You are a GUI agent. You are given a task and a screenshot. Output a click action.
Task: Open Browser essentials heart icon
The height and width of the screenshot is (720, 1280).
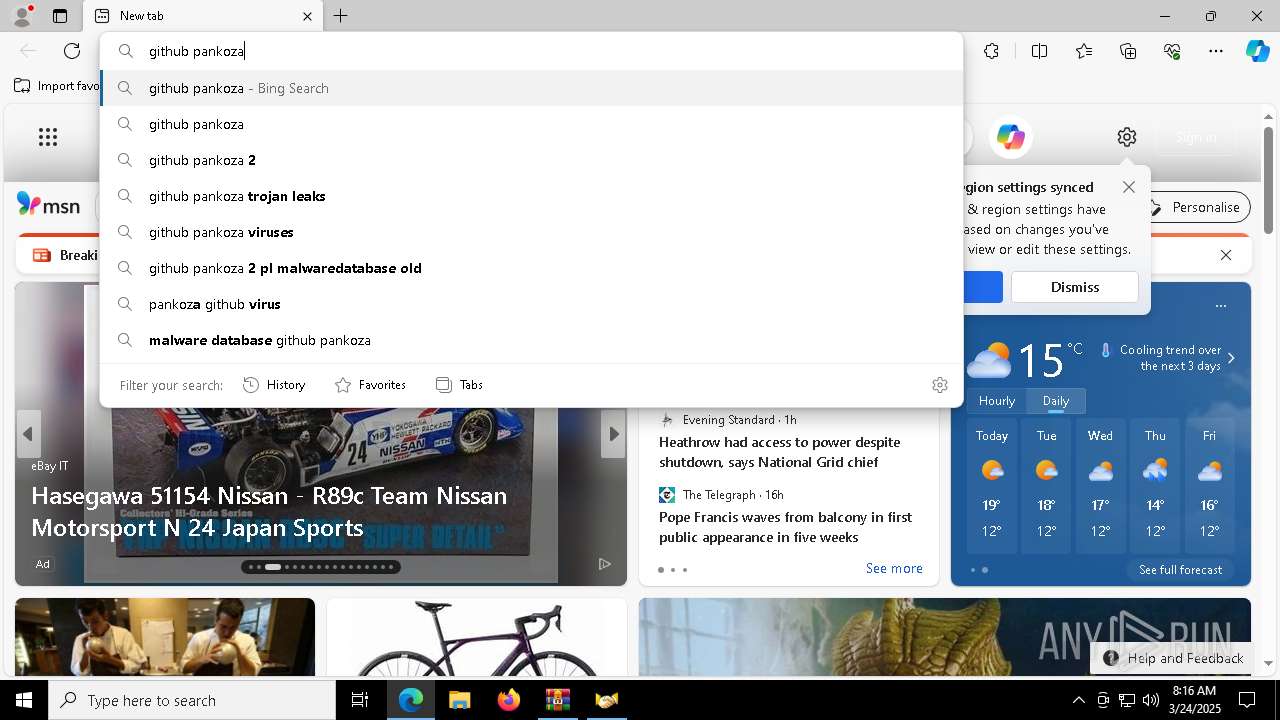pyautogui.click(x=1172, y=51)
